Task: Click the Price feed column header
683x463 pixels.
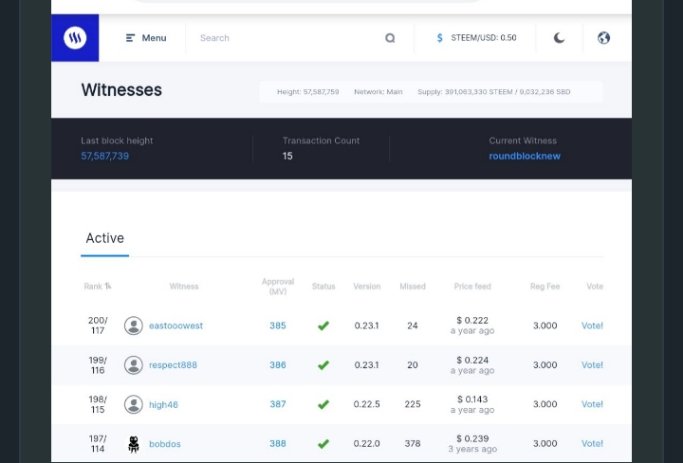Action: tap(472, 286)
